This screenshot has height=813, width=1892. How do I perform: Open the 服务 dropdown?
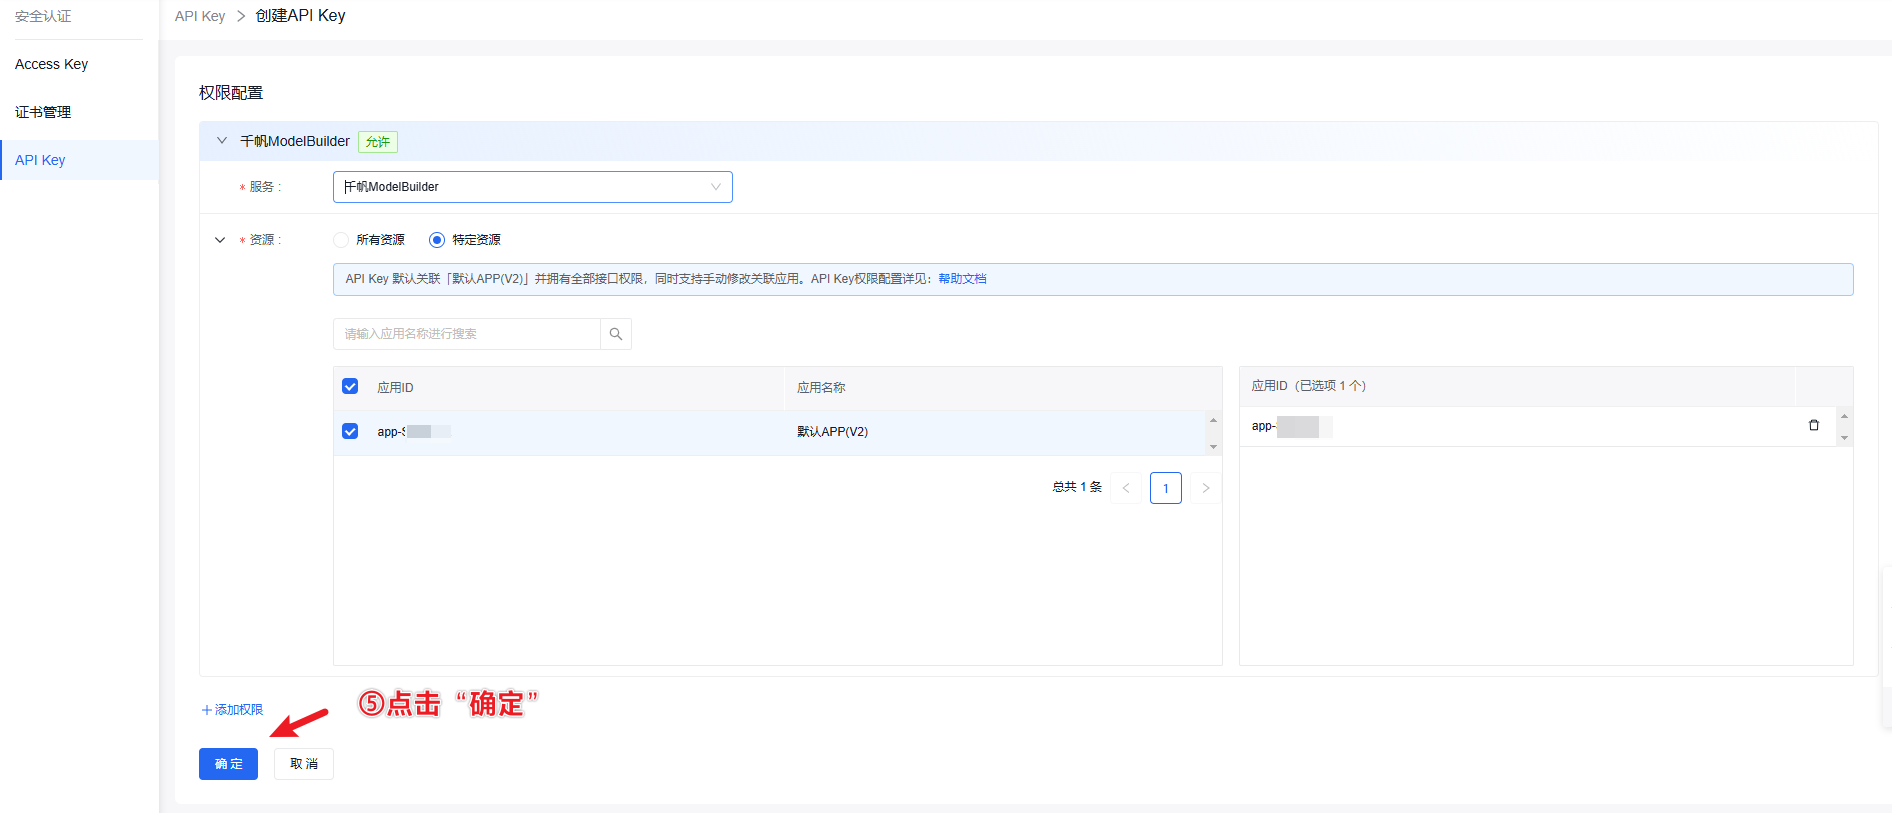tap(533, 187)
